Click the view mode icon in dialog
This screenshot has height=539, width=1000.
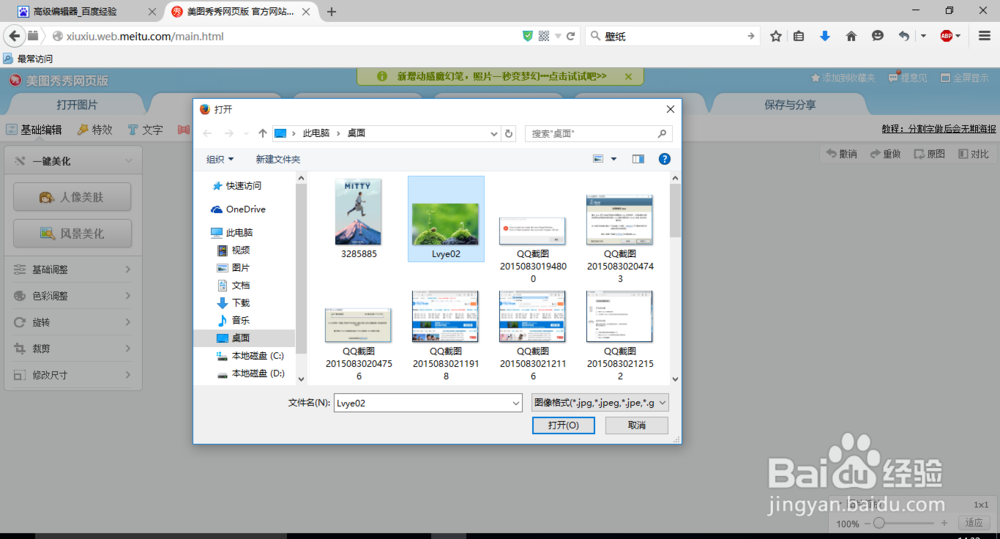(x=598, y=159)
